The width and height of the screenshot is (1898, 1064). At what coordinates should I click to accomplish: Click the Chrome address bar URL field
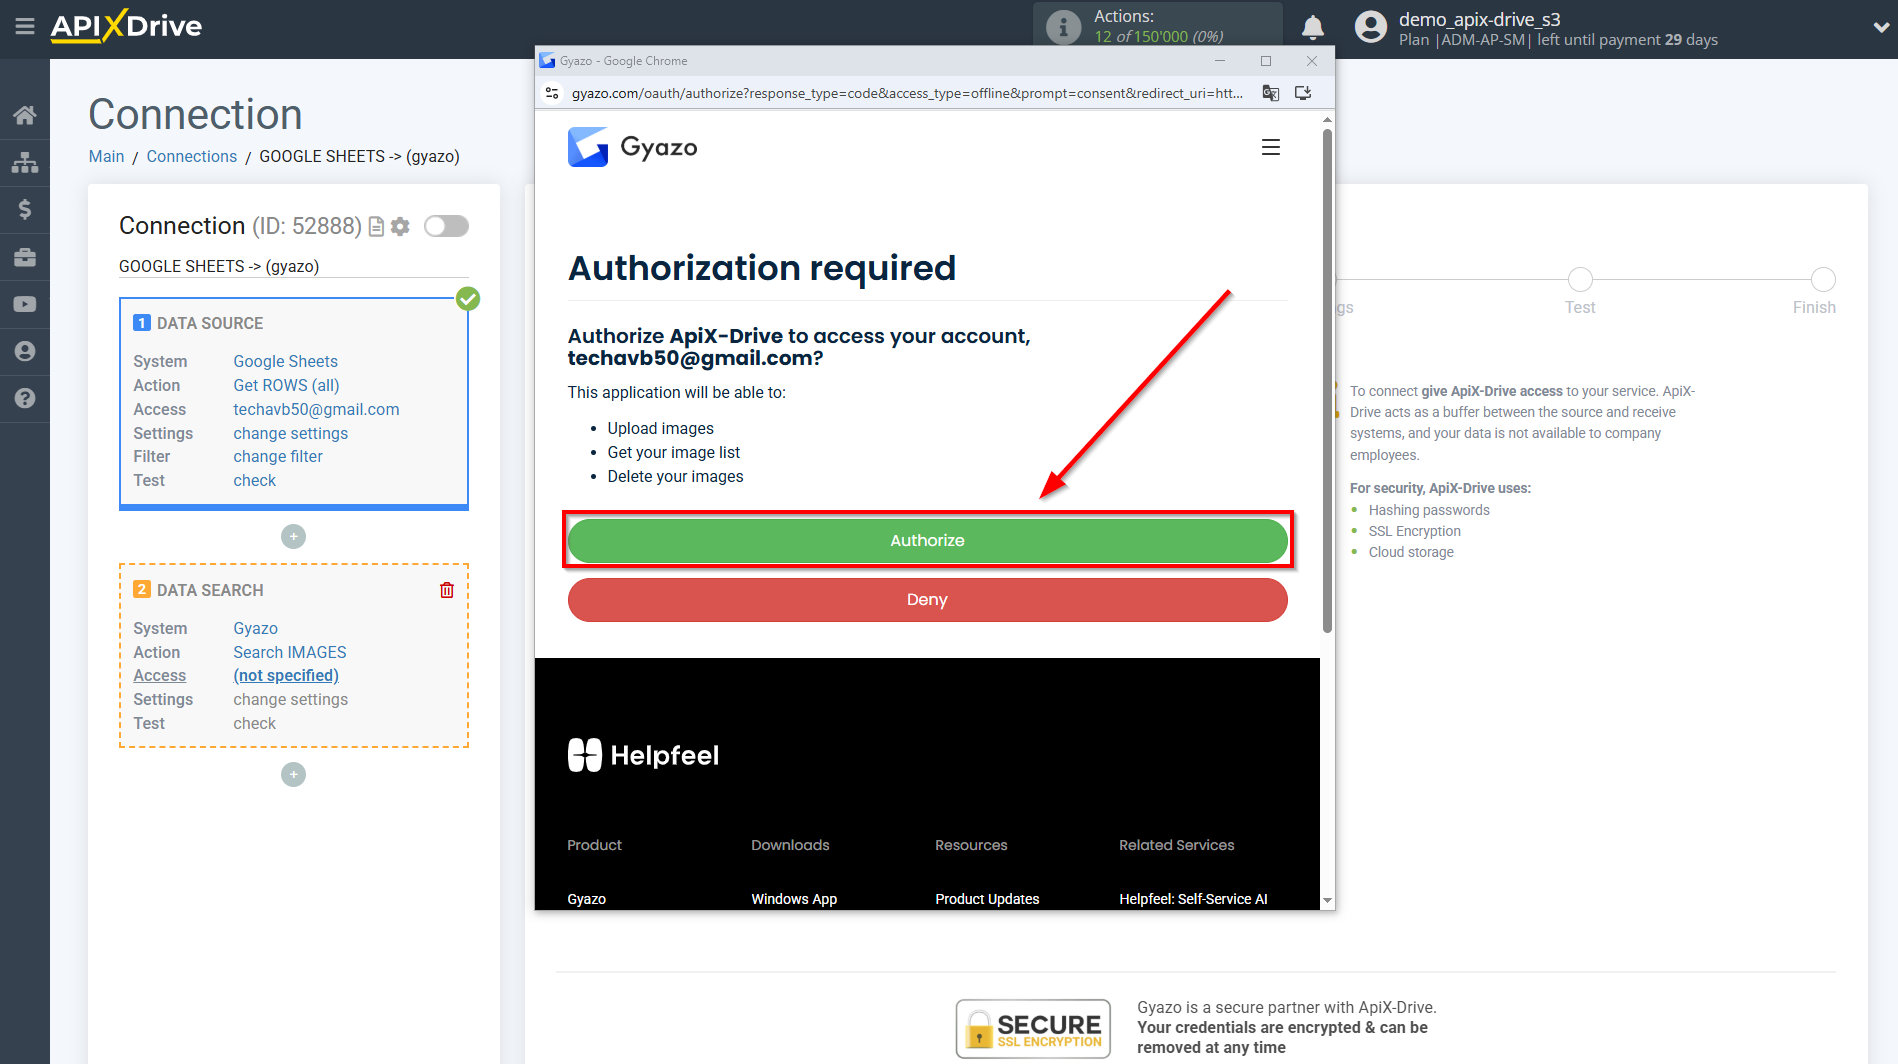pyautogui.click(x=900, y=92)
